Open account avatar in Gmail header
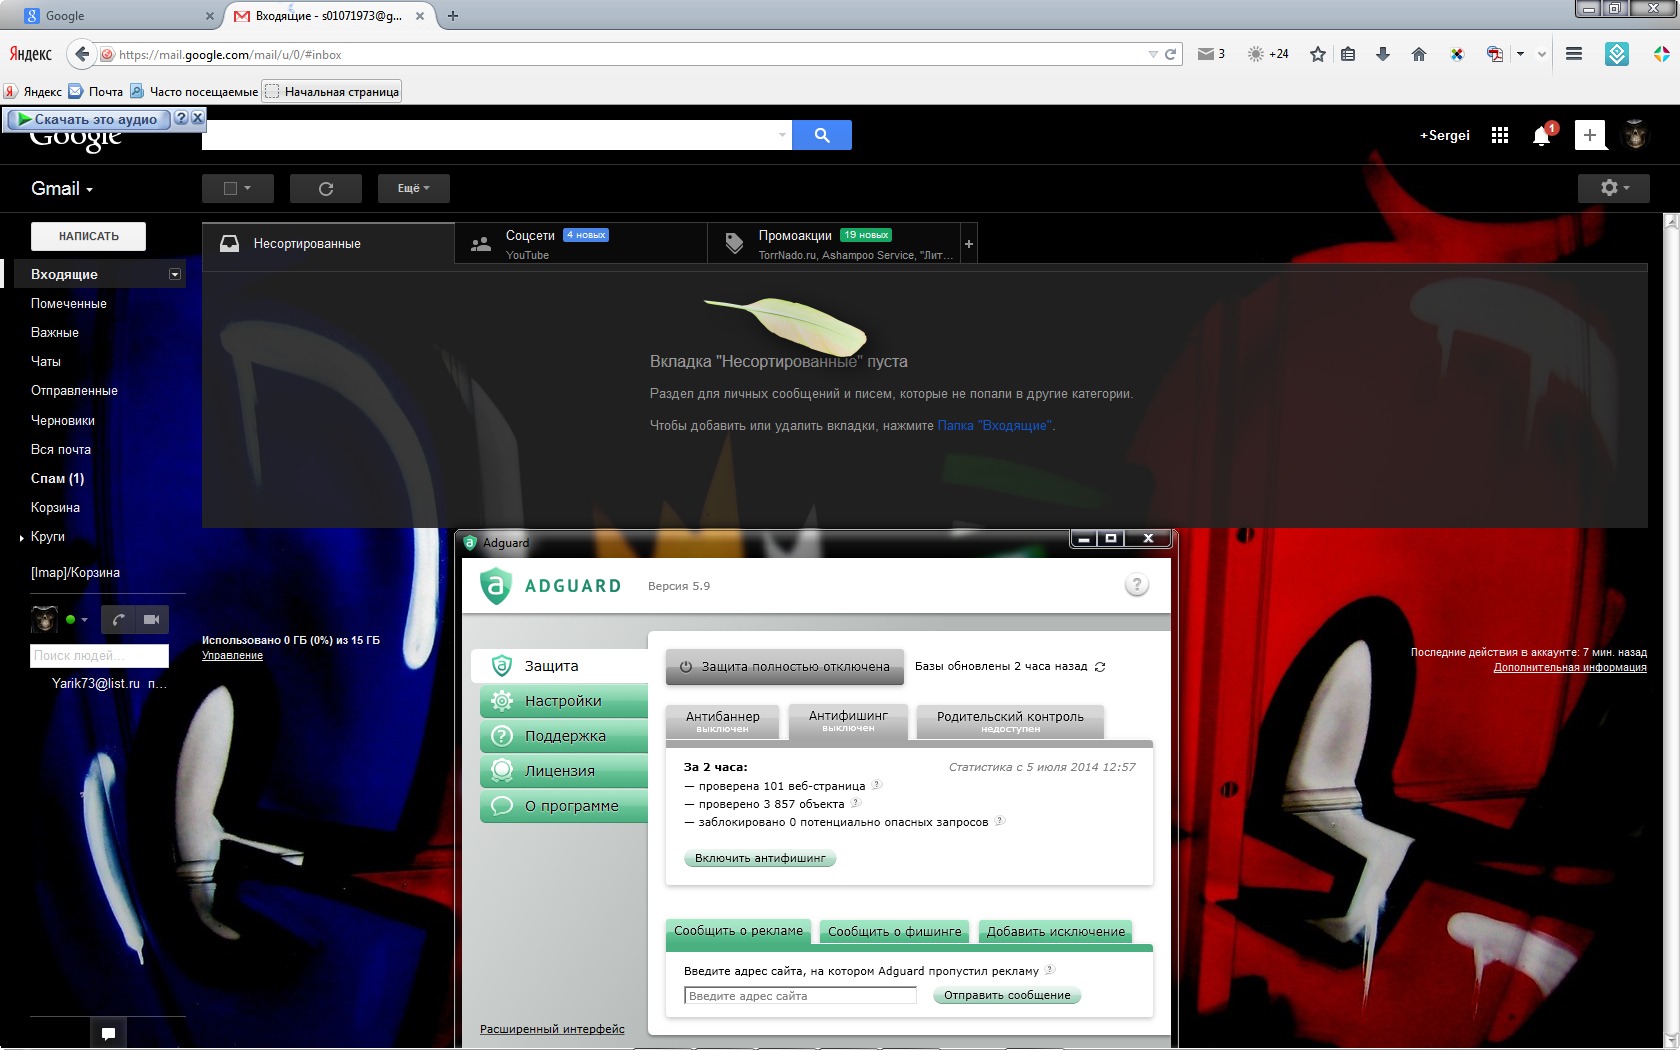Screen dimensions: 1680x1050 pyautogui.click(x=1635, y=135)
